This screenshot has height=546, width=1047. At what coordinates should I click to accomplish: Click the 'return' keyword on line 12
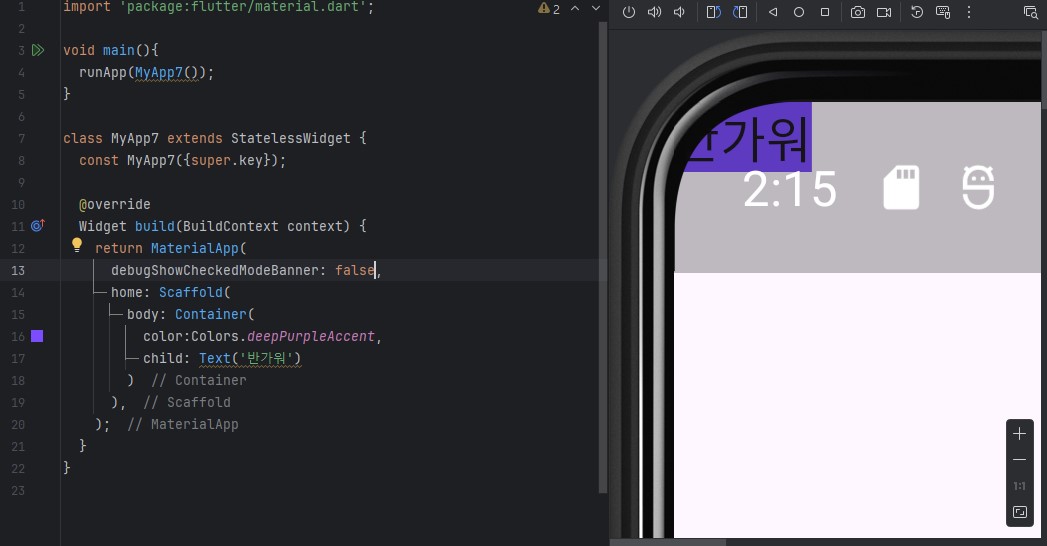point(118,248)
